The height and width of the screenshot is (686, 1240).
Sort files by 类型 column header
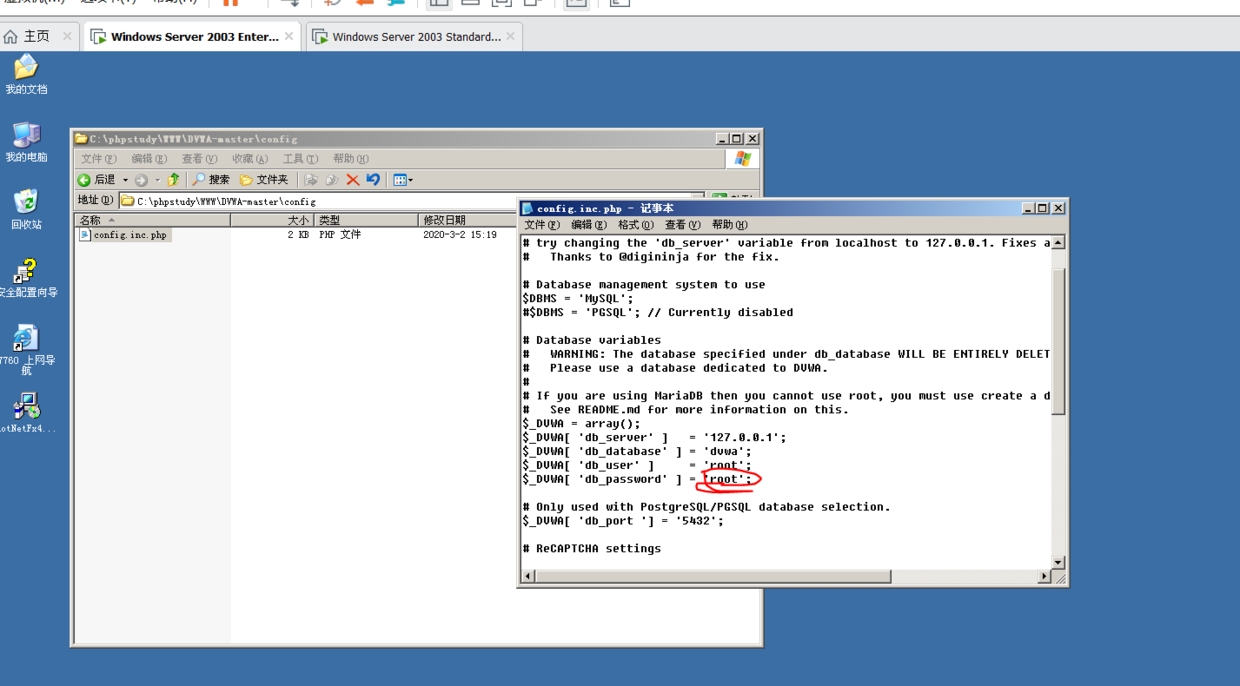366,220
